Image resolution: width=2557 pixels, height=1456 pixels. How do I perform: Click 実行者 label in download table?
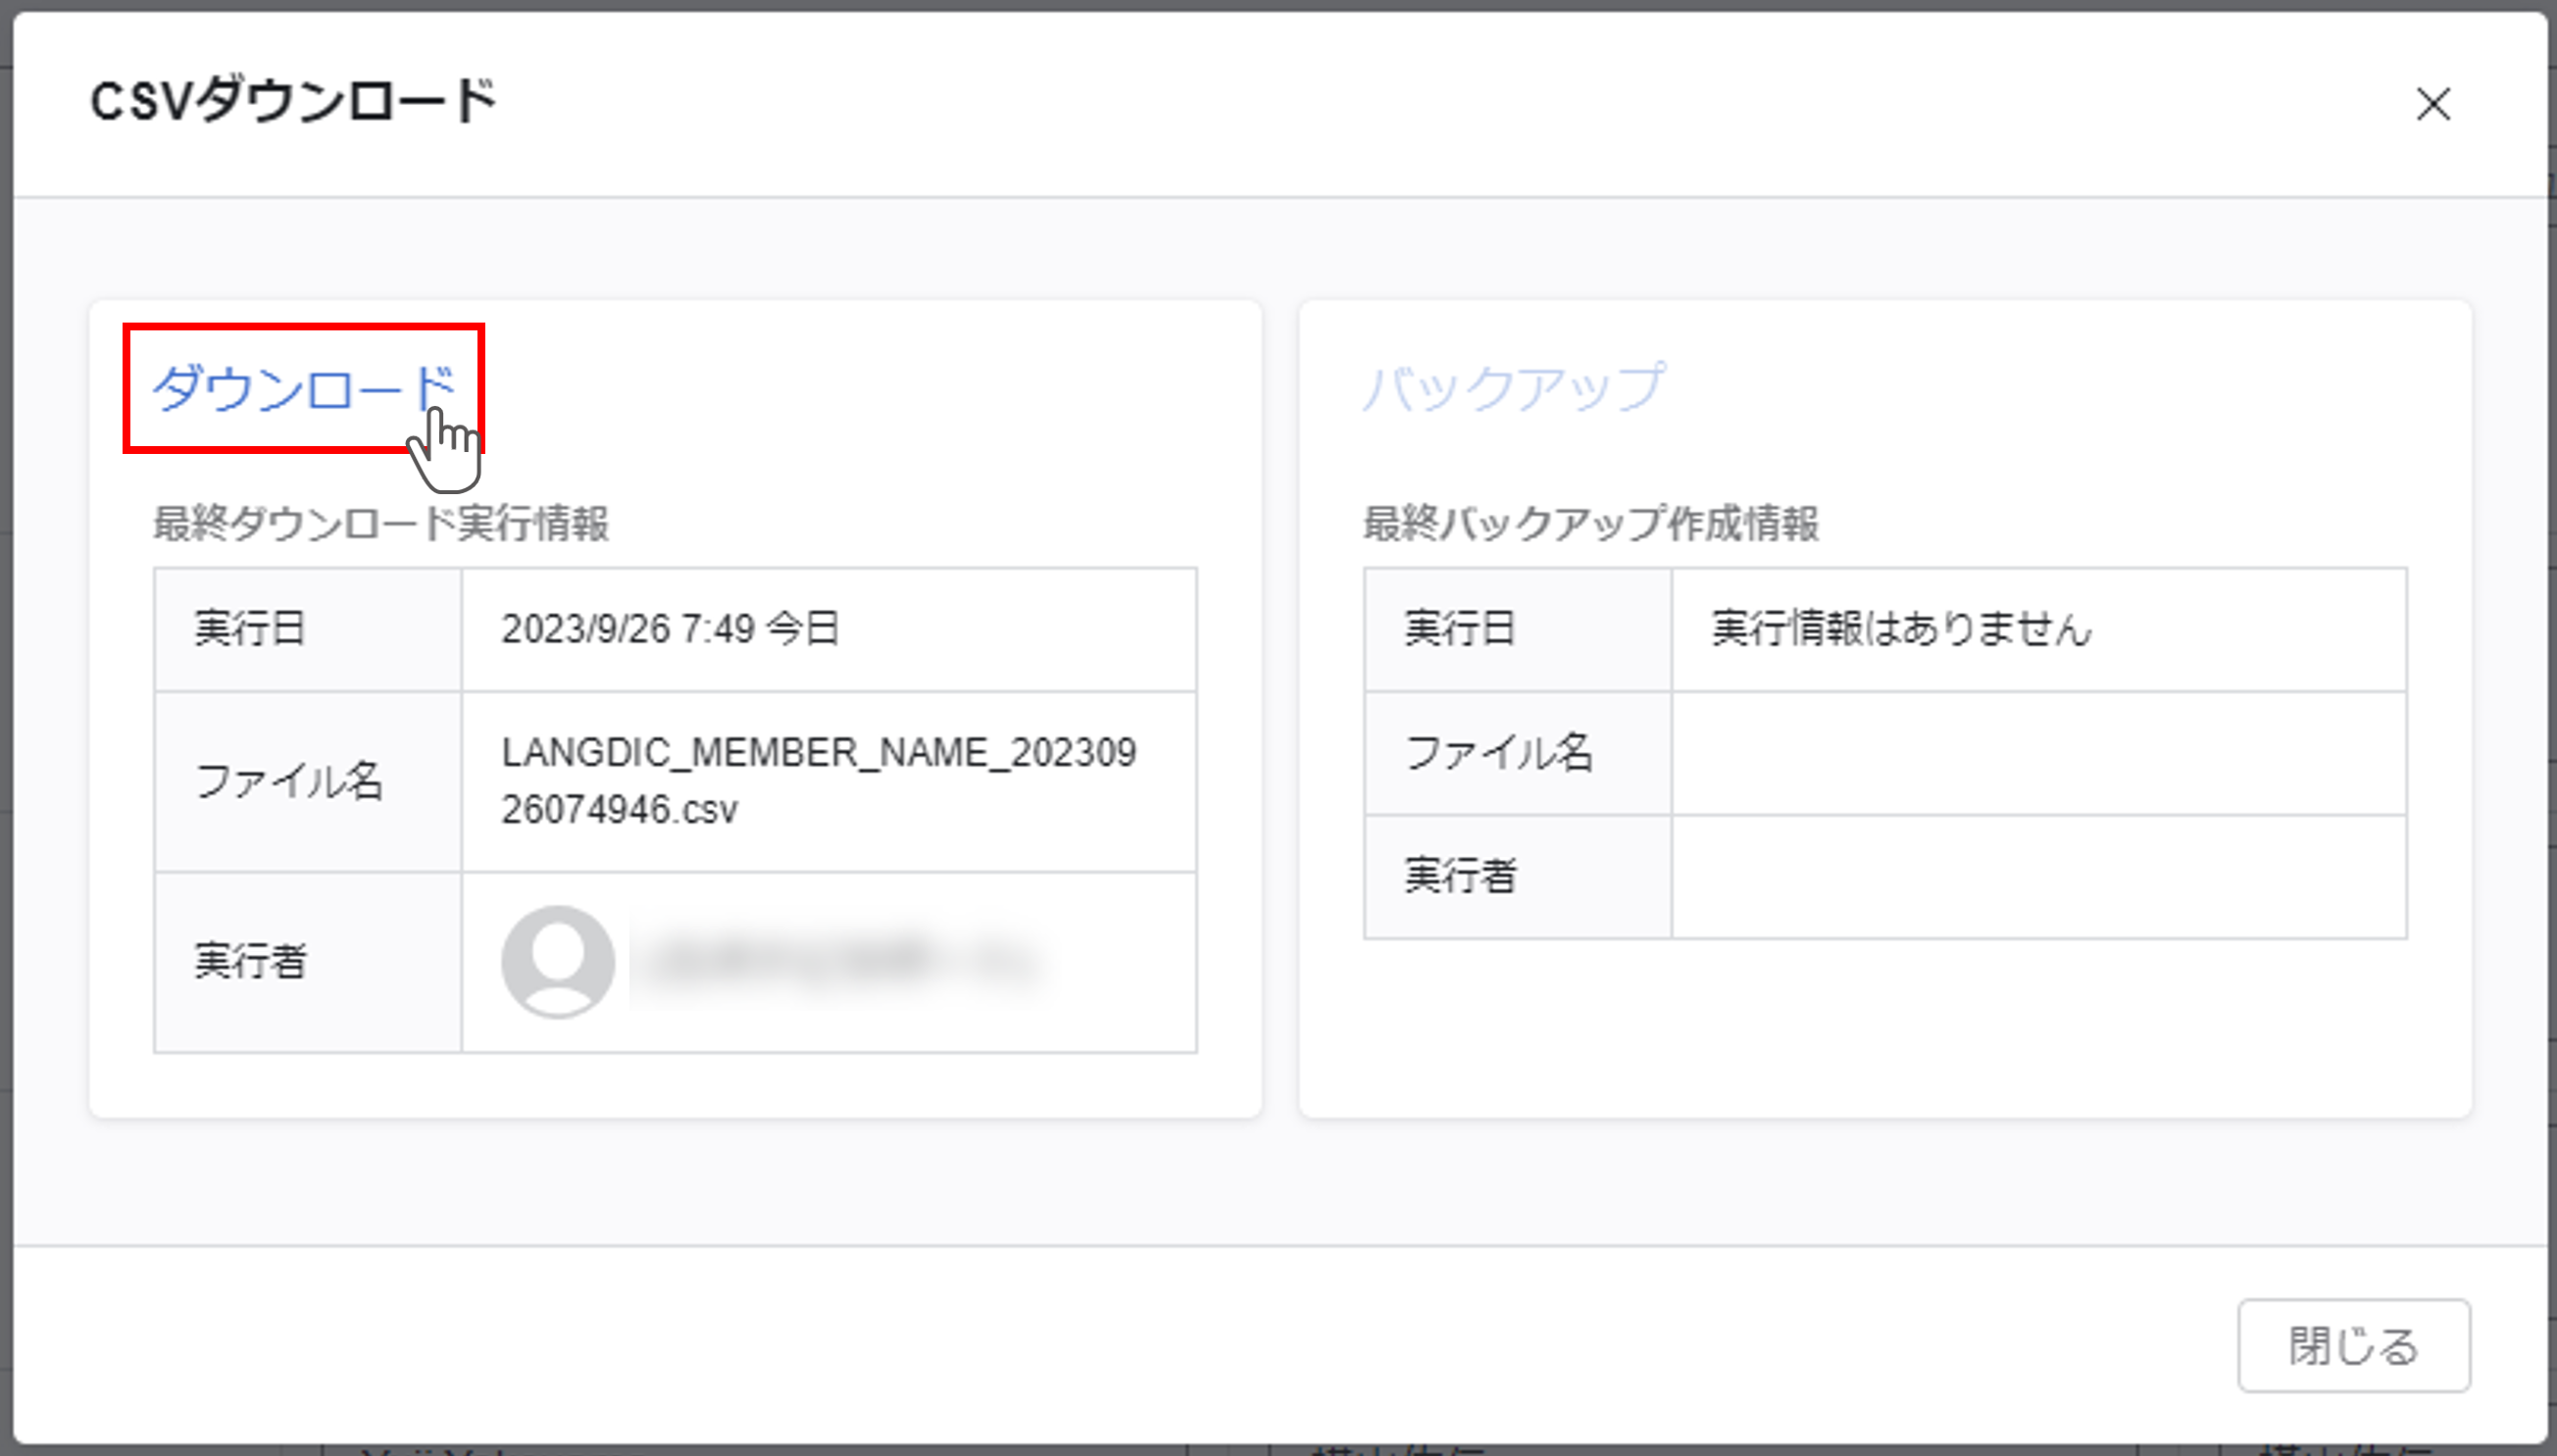point(250,961)
